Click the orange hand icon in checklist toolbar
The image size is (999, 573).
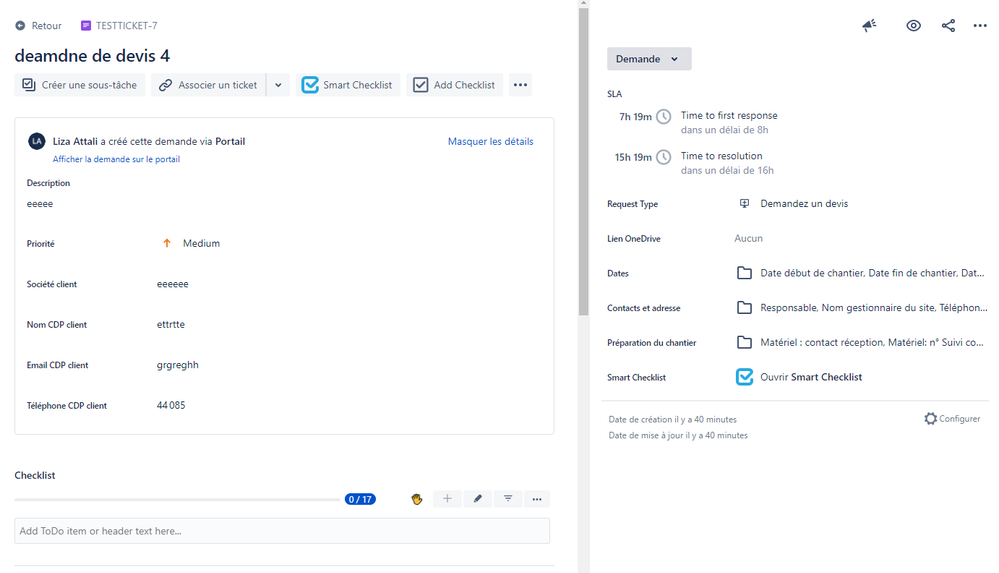(x=417, y=499)
